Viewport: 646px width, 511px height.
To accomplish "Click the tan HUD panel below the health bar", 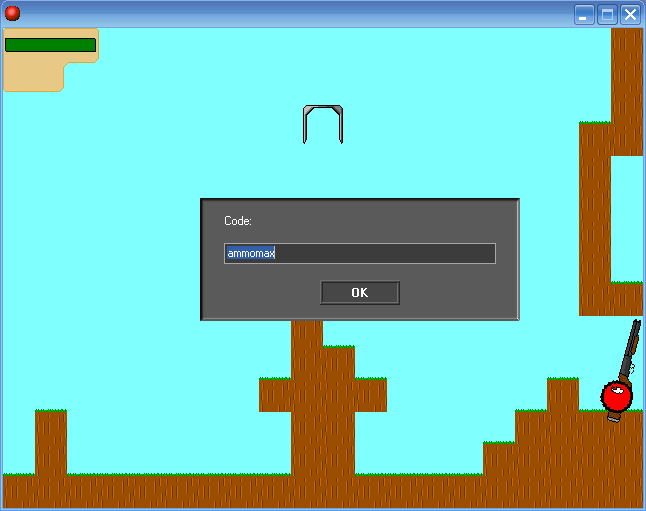I will [x=34, y=76].
